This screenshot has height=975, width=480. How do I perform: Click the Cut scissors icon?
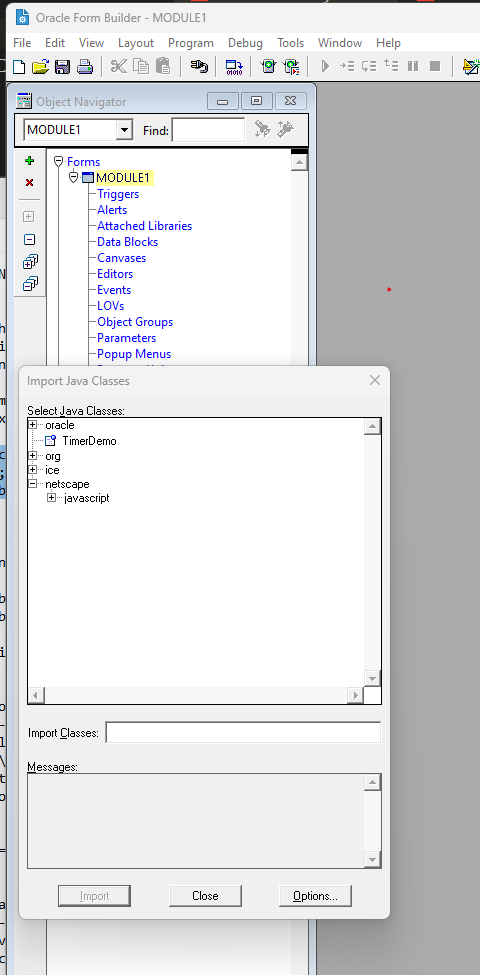click(x=118, y=66)
